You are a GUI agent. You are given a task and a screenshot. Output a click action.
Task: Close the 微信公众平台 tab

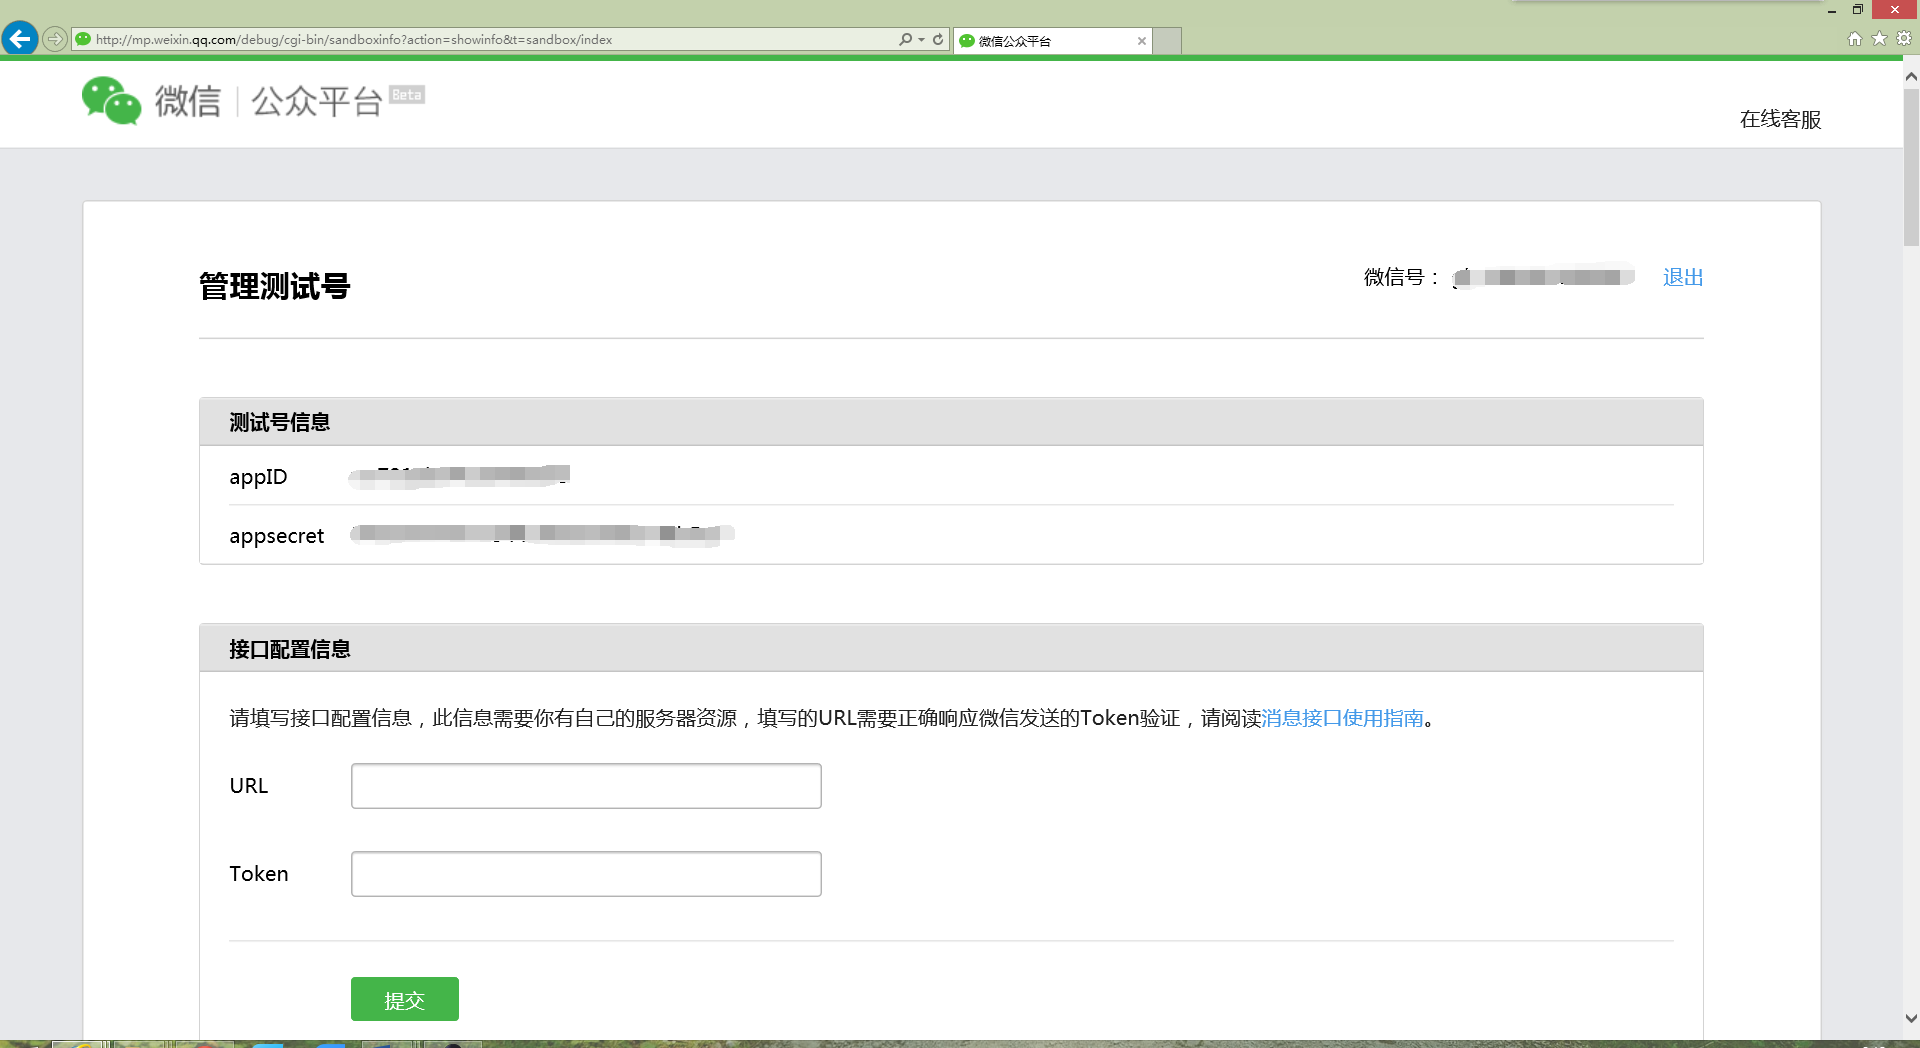pyautogui.click(x=1141, y=41)
